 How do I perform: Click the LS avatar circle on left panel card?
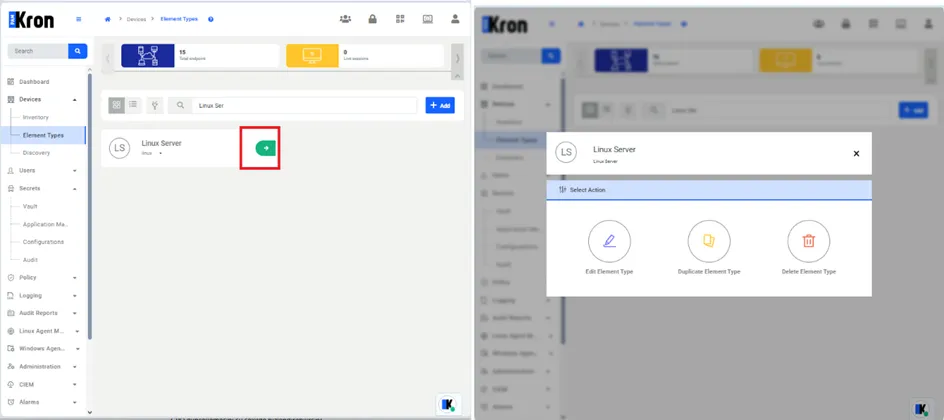[x=120, y=148]
